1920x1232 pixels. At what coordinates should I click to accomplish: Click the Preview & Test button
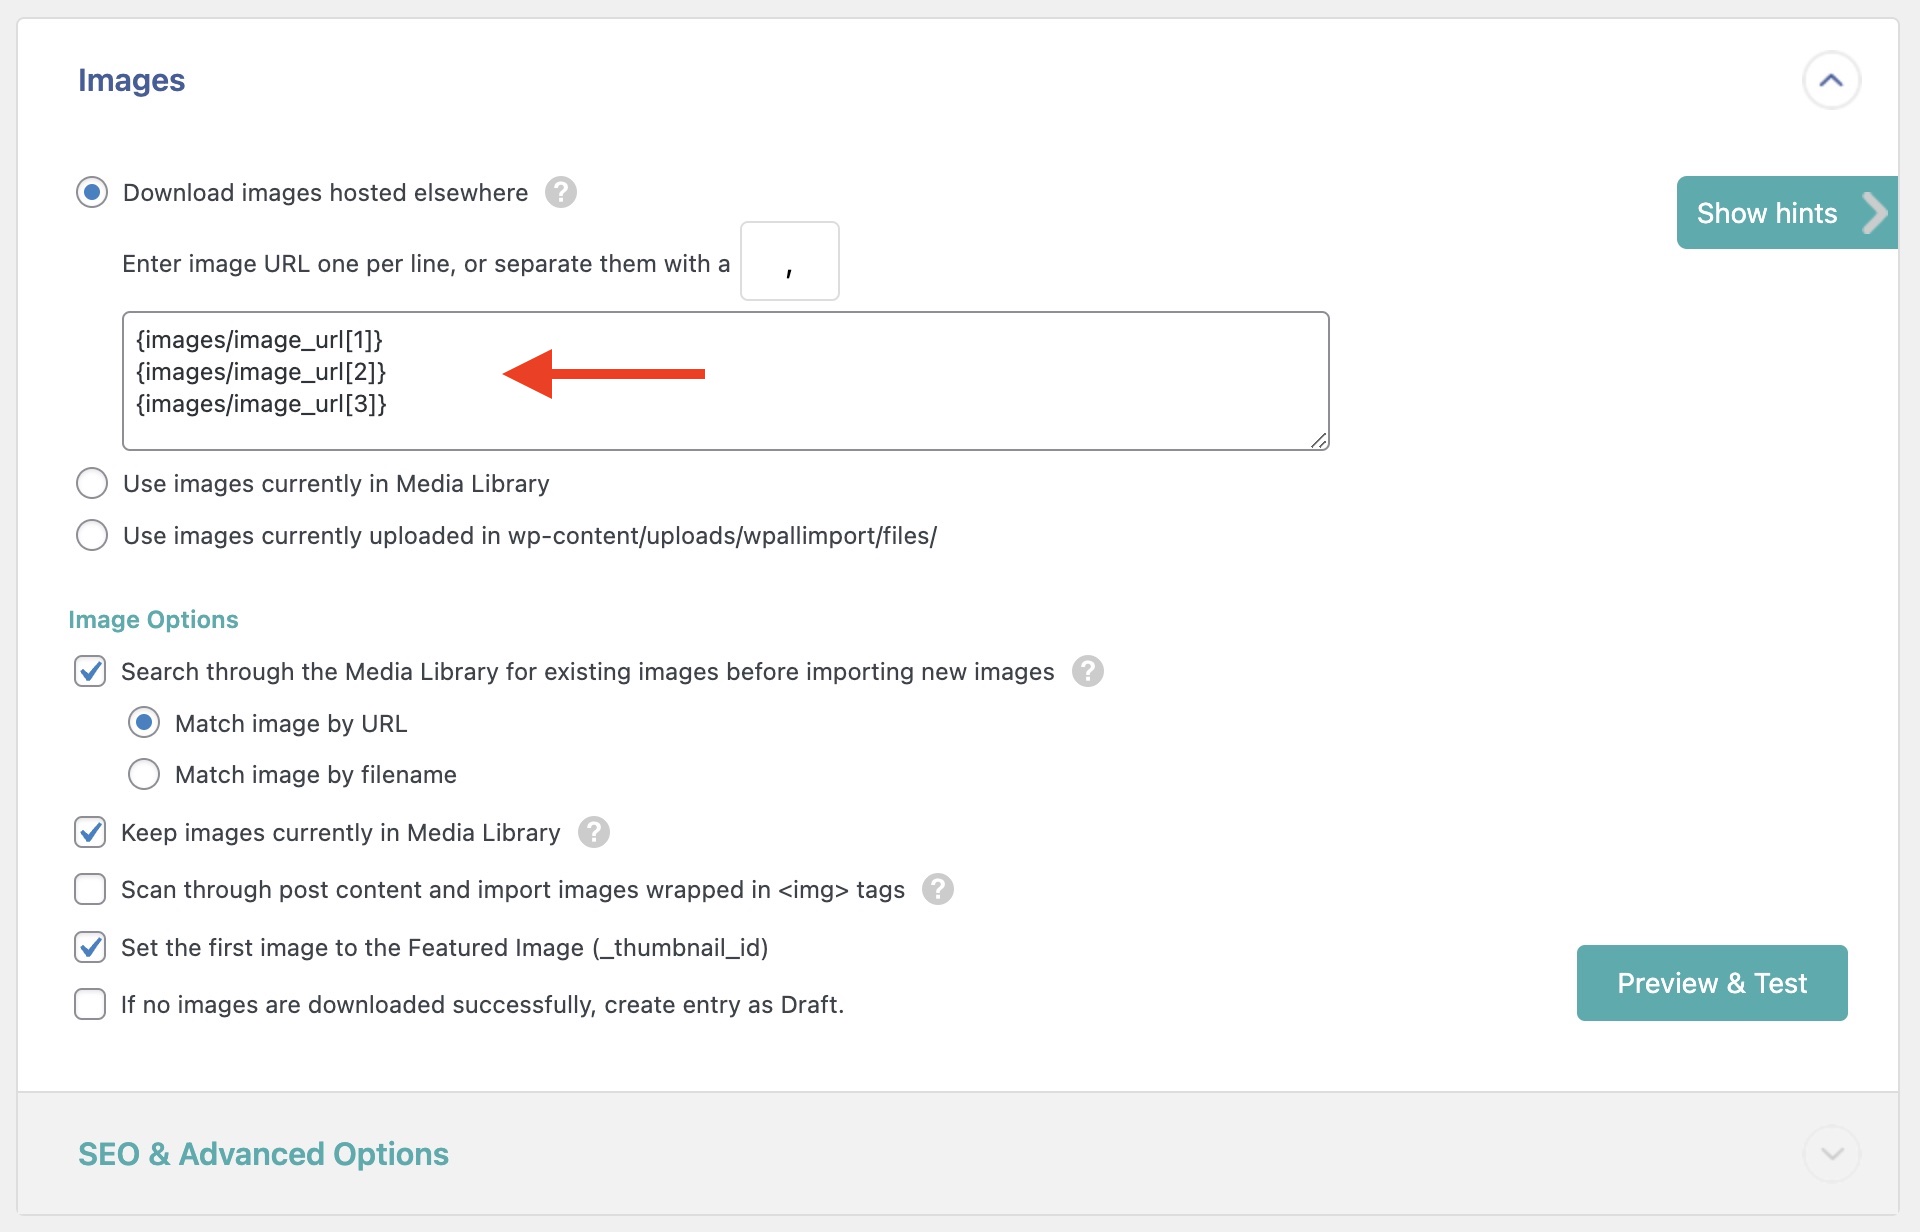point(1712,983)
